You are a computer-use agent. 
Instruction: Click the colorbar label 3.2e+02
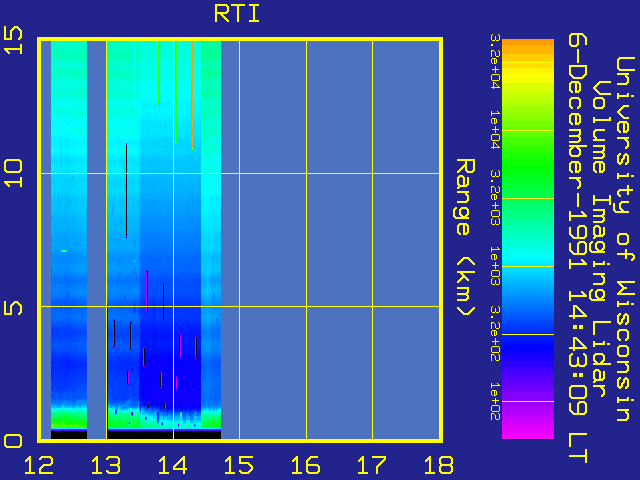[495, 334]
